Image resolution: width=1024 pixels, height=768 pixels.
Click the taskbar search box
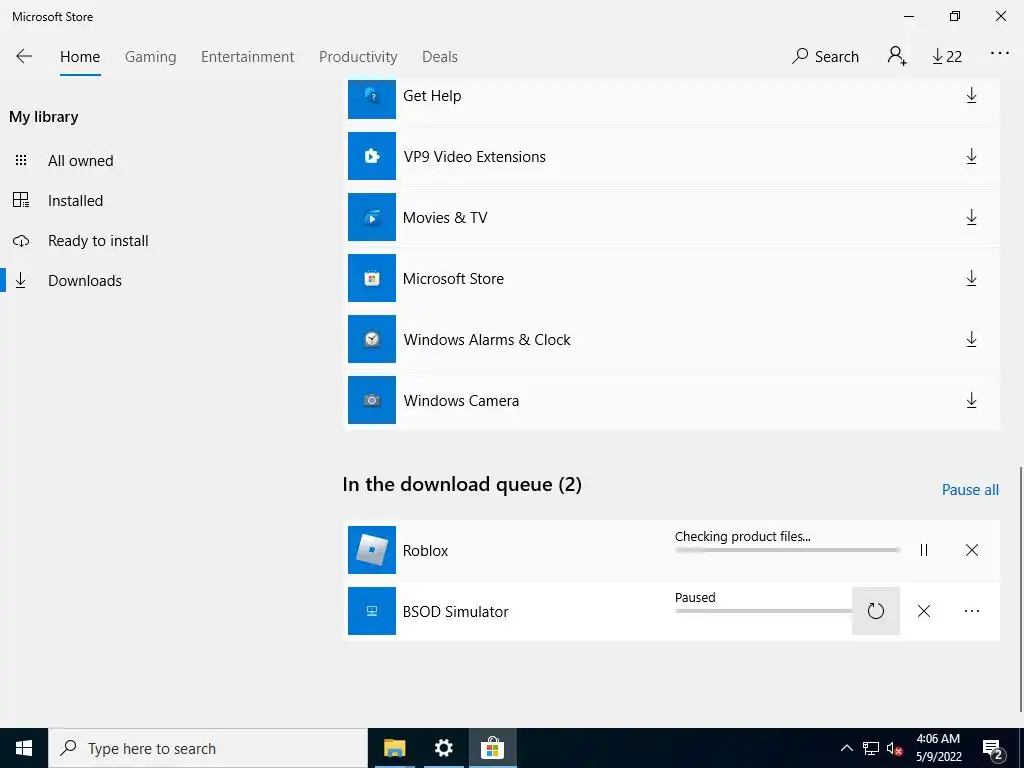point(208,748)
